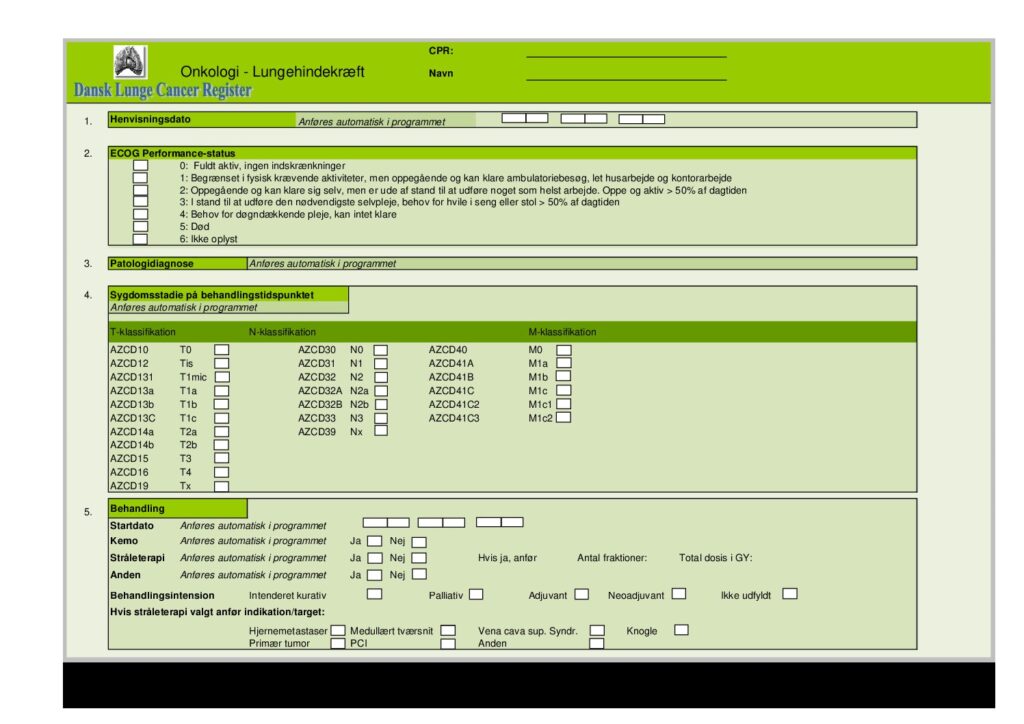Click the "Onkologi - Lungehindekræft" heading

coord(272,72)
